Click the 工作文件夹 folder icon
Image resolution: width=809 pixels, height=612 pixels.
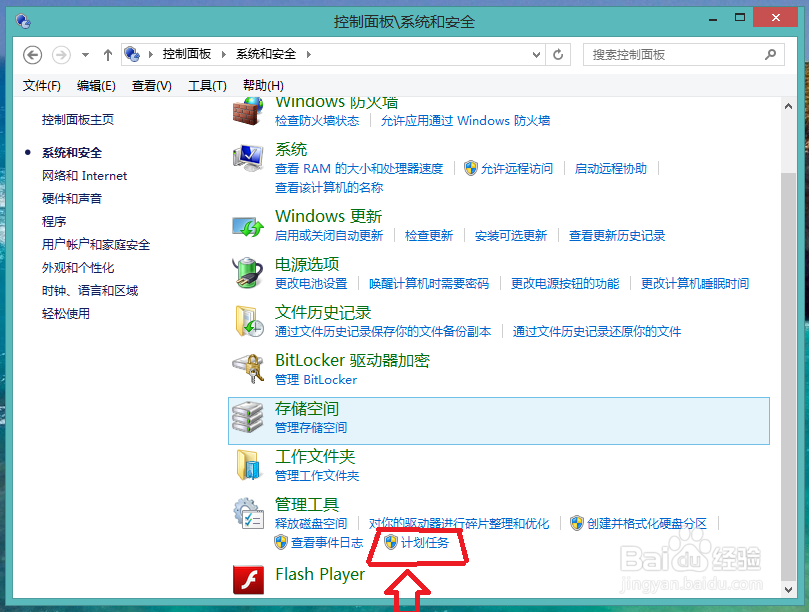[x=249, y=466]
